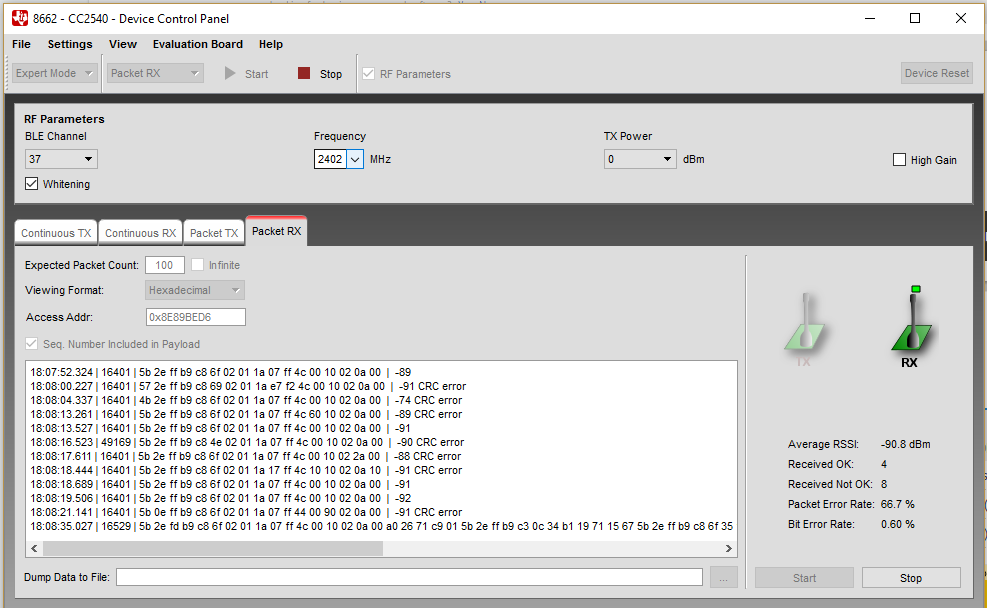Click the Access Addr input field

click(x=196, y=317)
